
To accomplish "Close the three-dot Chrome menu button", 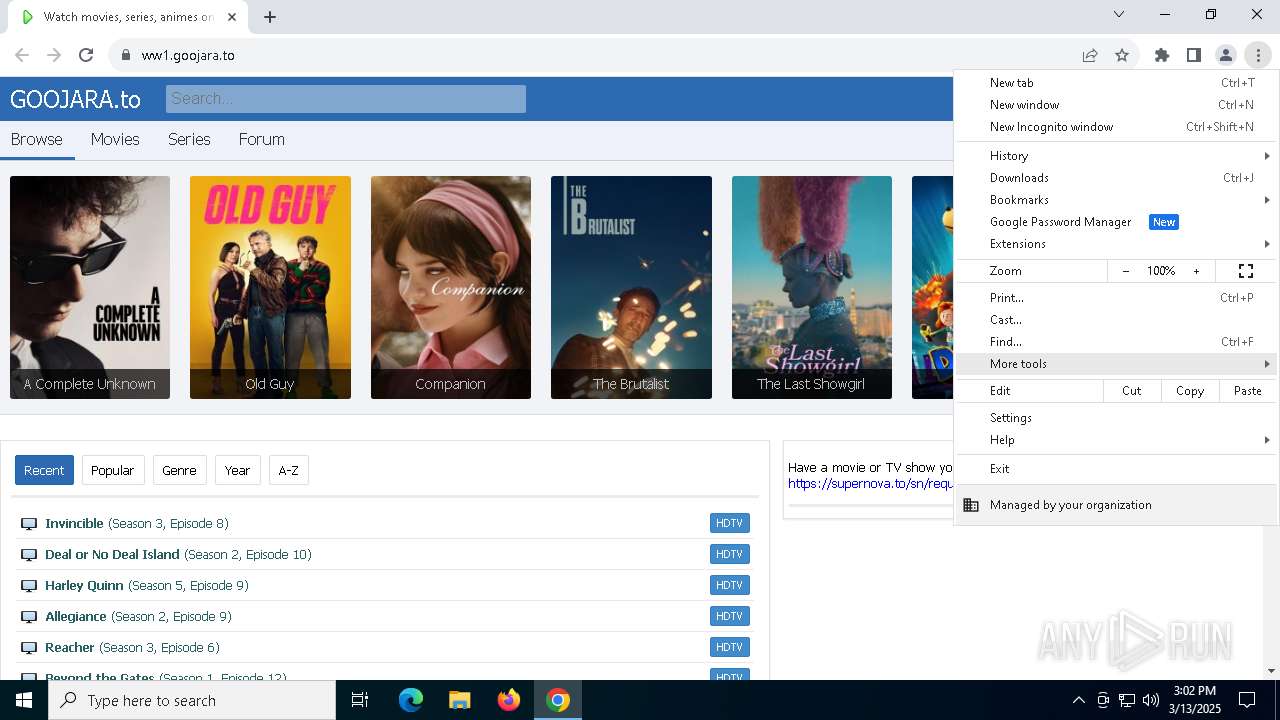I will [x=1258, y=55].
